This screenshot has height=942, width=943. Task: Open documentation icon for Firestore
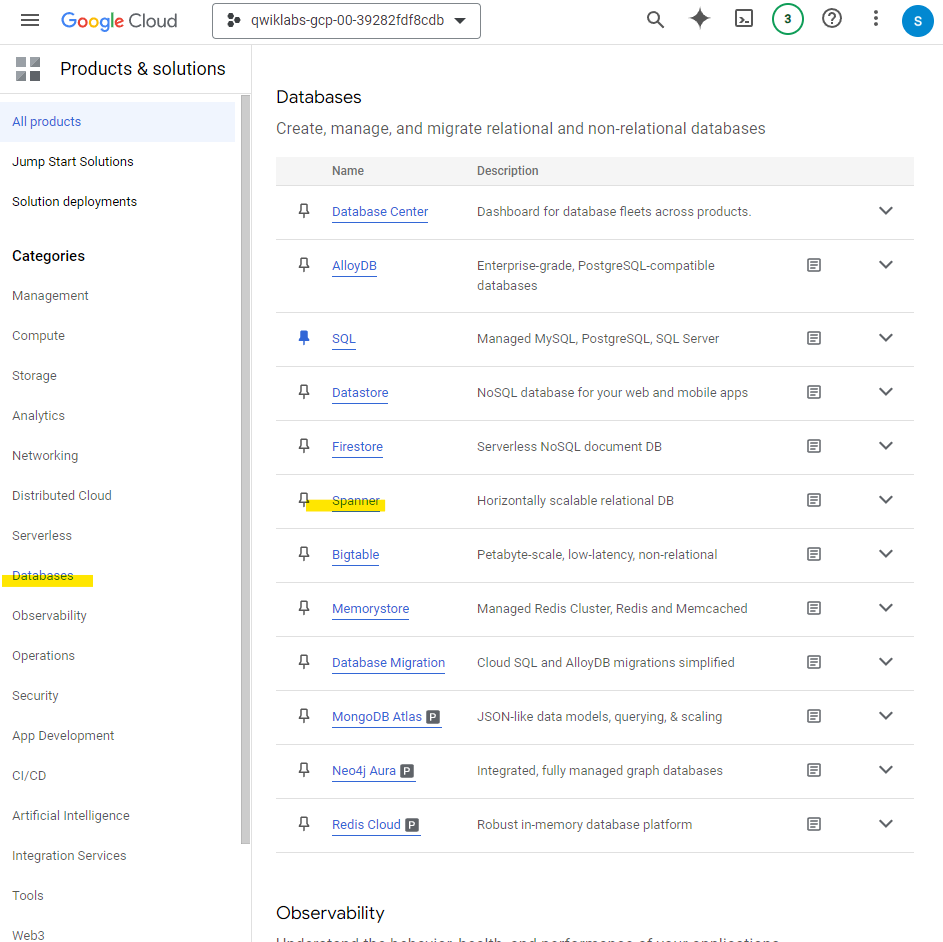point(814,446)
